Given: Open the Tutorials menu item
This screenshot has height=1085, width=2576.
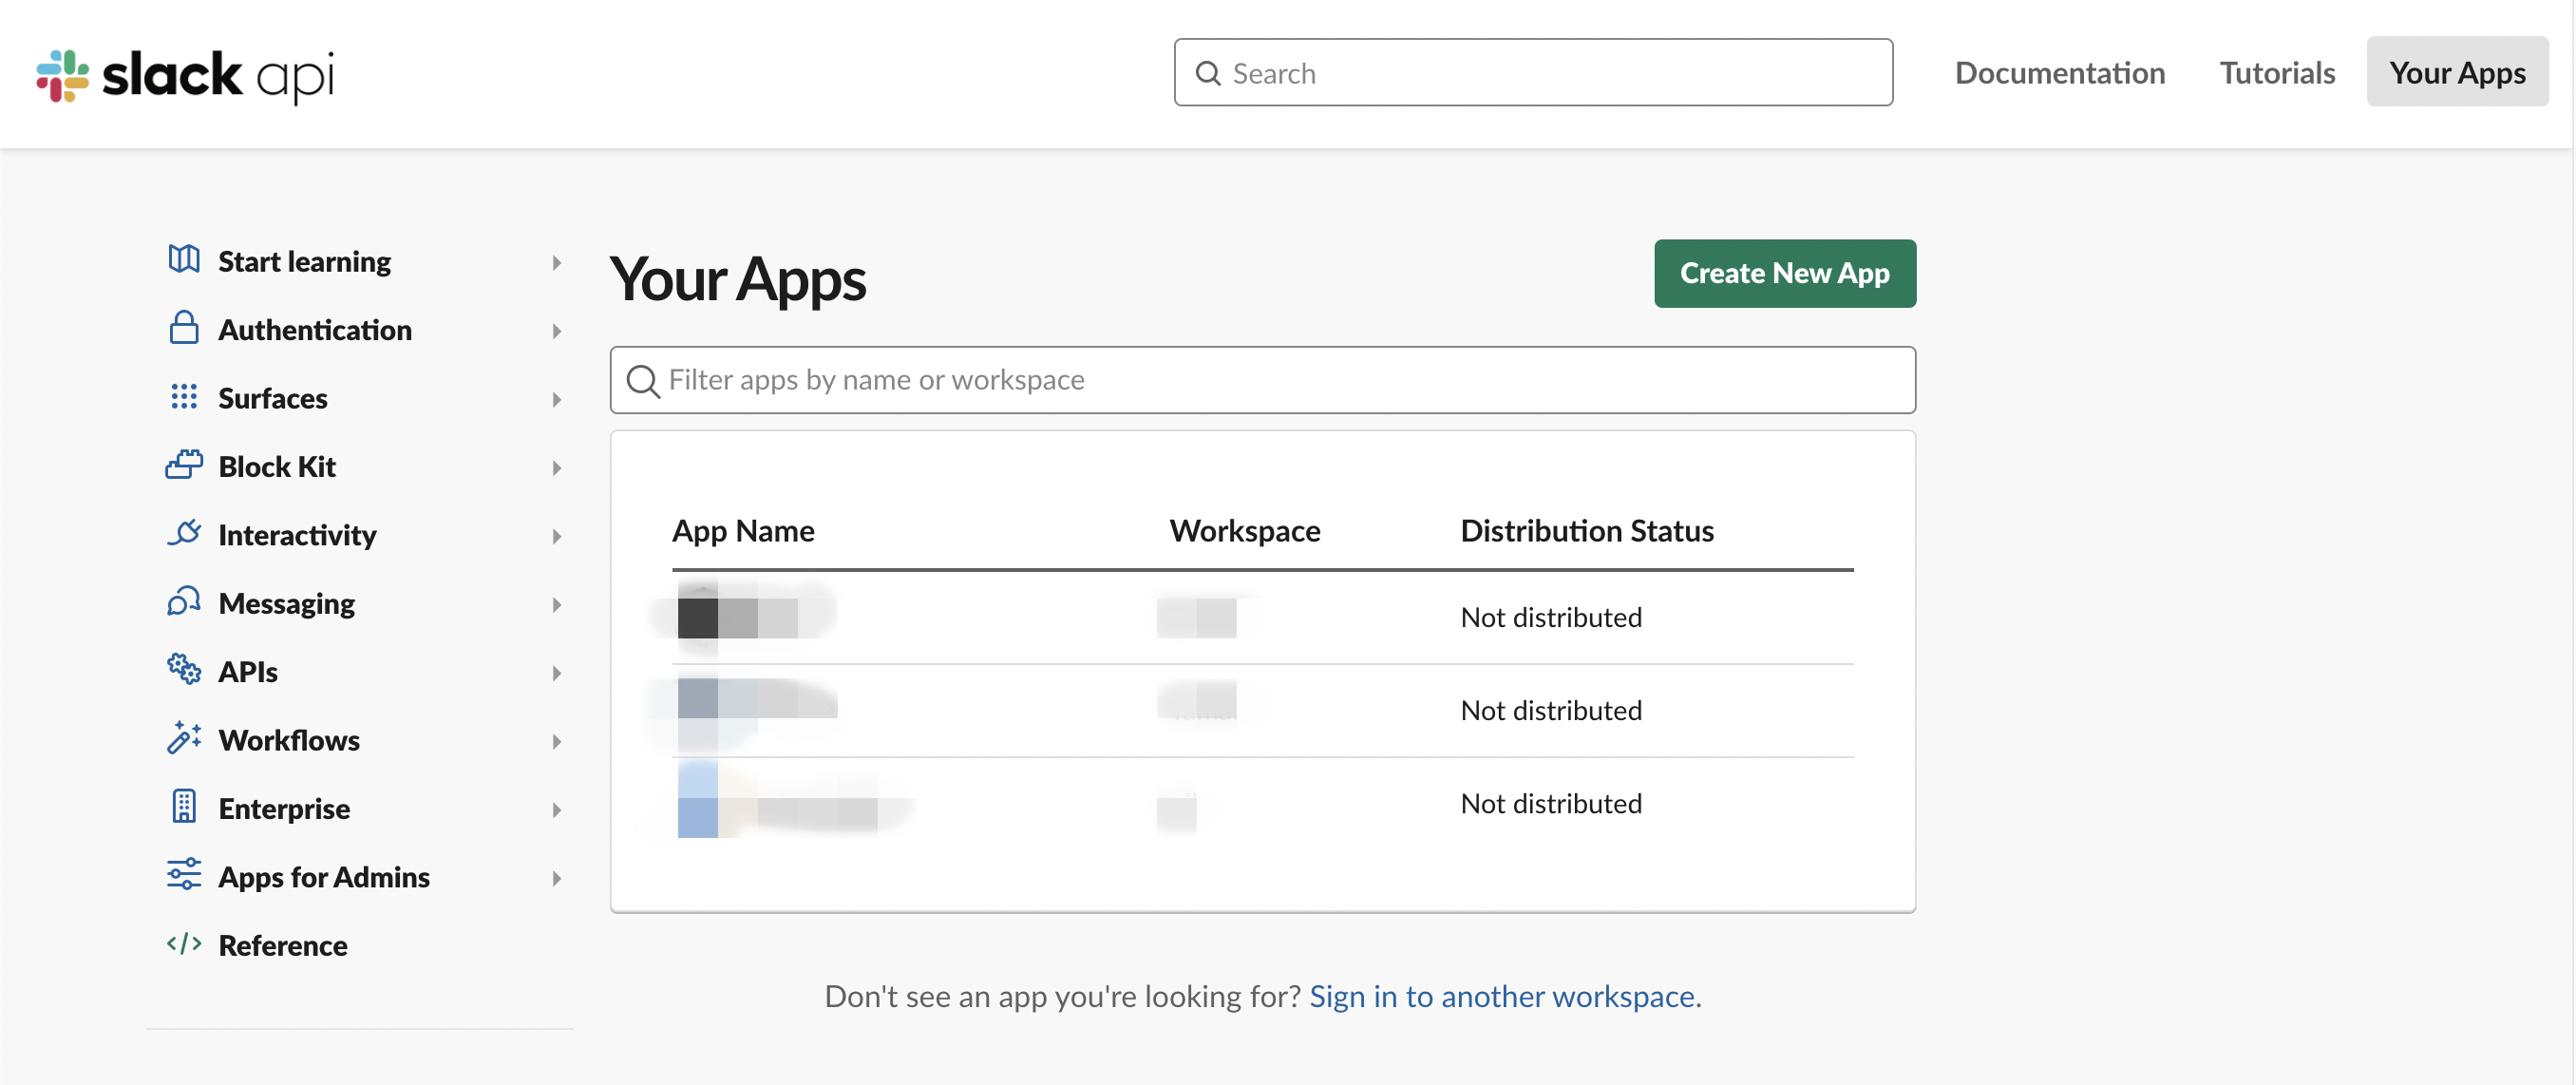Looking at the screenshot, I should (x=2276, y=73).
